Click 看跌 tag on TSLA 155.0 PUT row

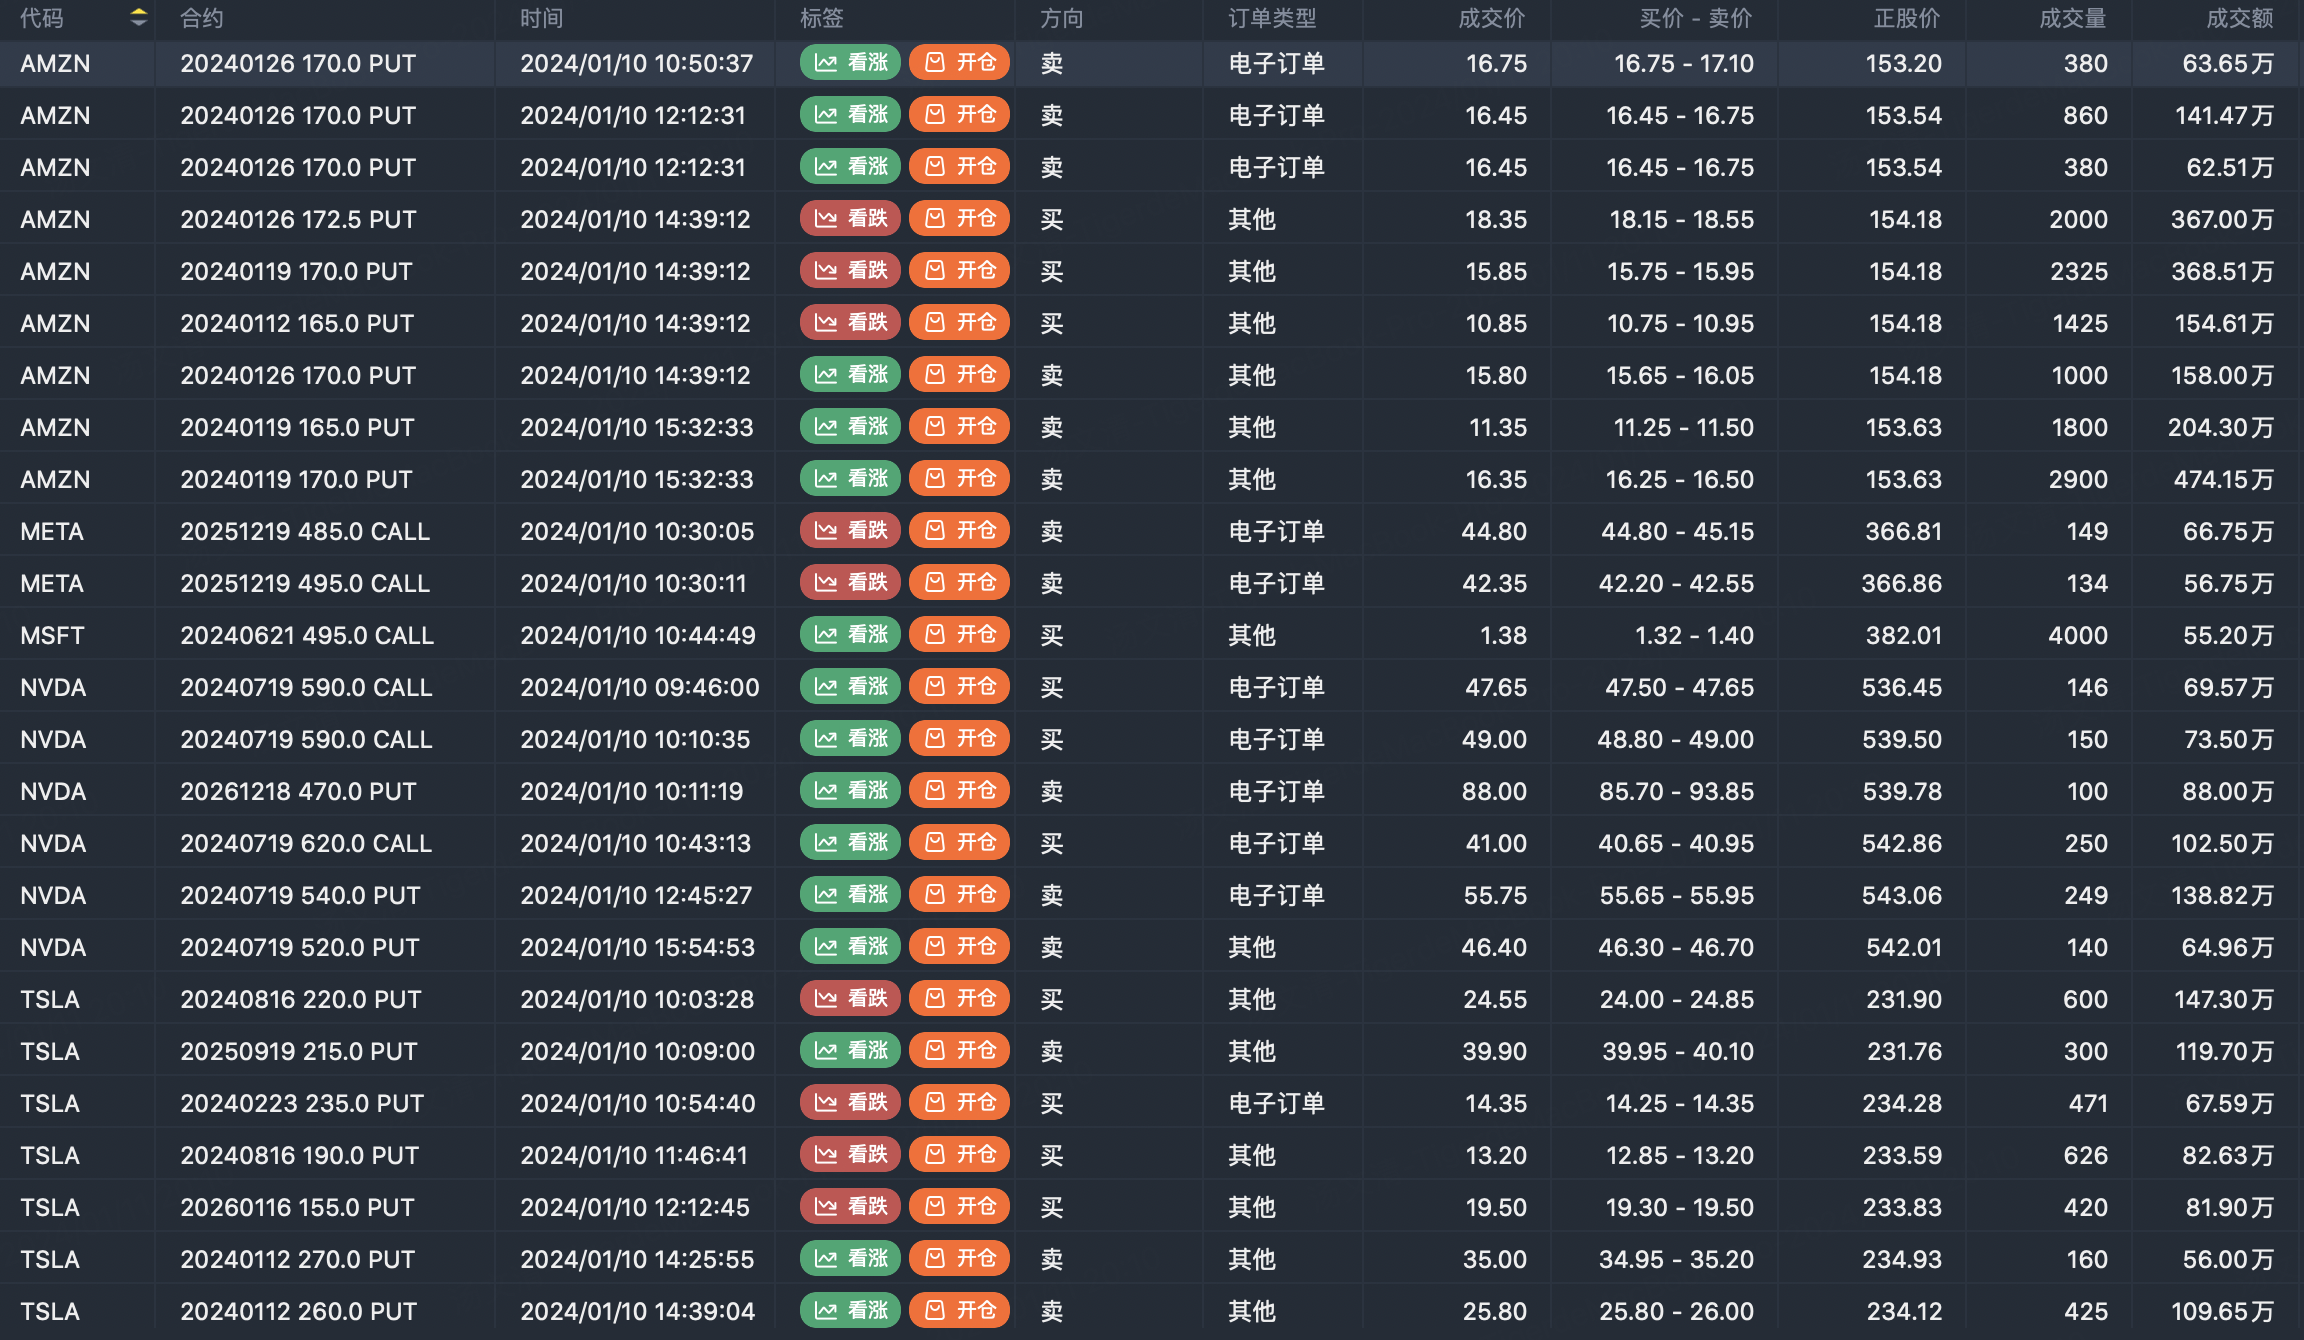[851, 1206]
